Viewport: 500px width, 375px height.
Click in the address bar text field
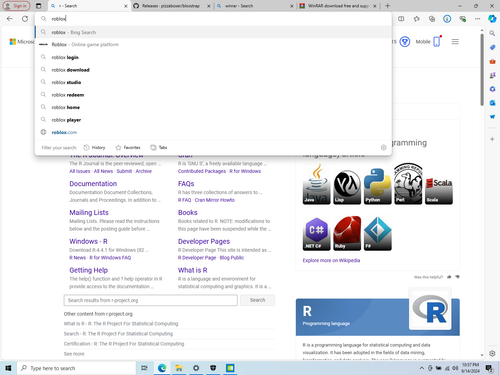213,19
